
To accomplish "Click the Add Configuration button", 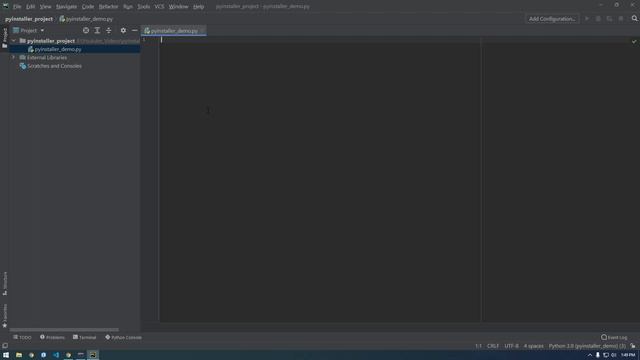I will point(552,19).
